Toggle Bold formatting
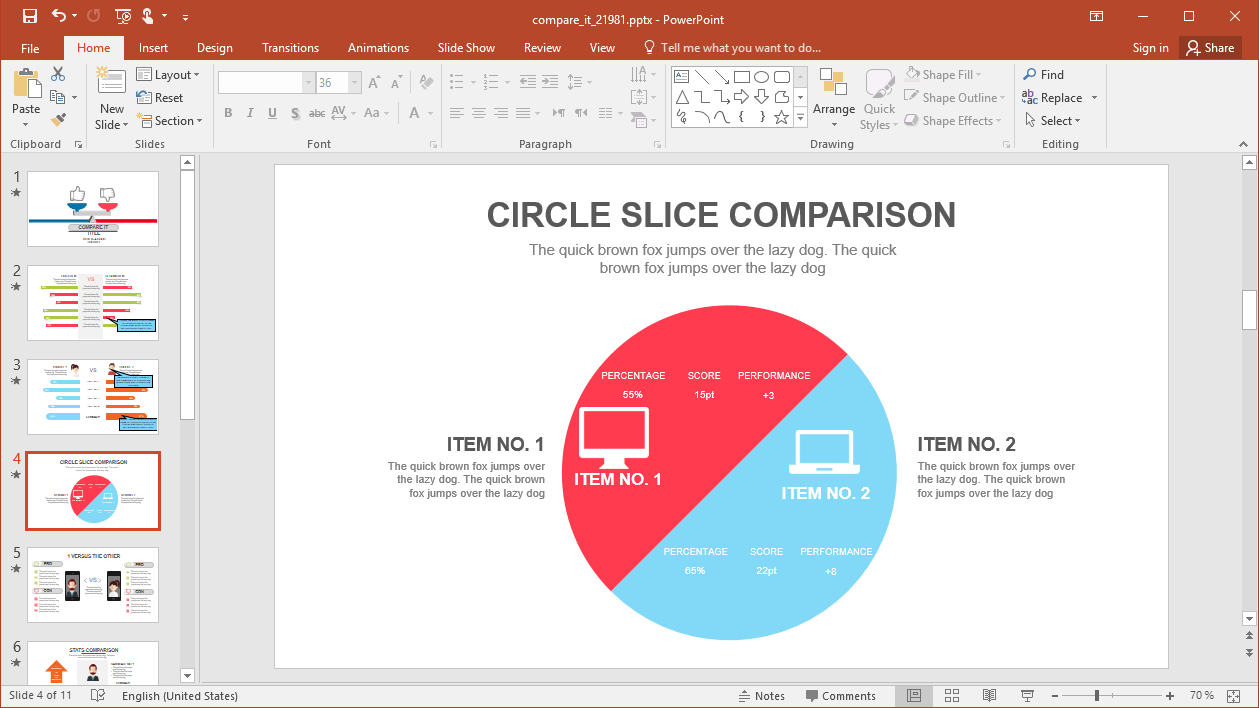1259x708 pixels. pos(228,113)
